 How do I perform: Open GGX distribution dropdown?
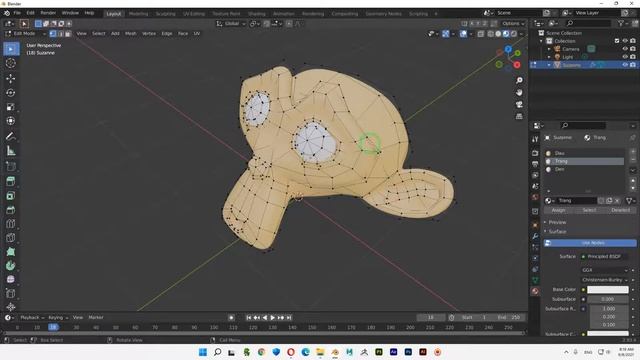click(x=605, y=270)
